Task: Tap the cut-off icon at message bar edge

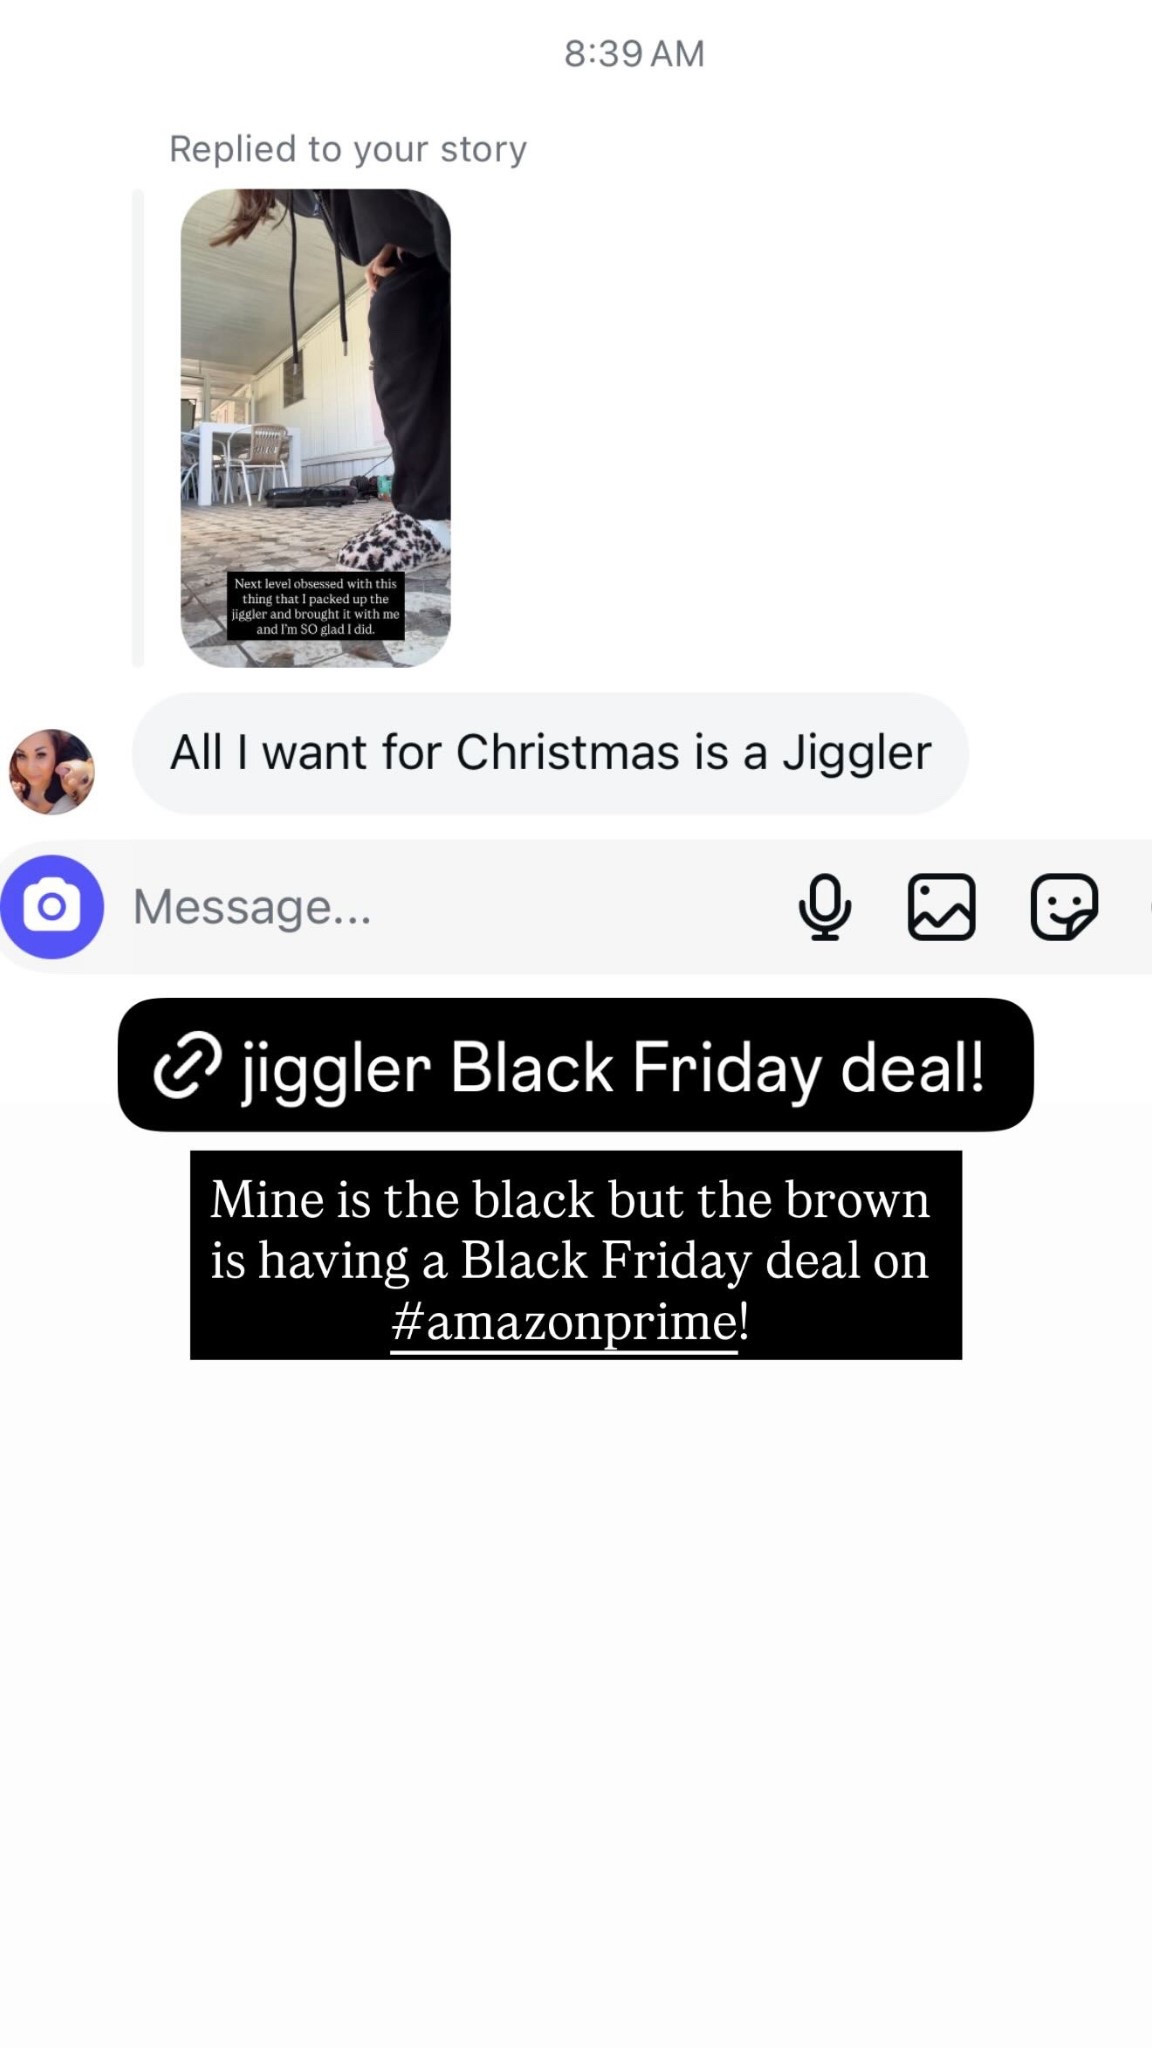Action: 1149,907
